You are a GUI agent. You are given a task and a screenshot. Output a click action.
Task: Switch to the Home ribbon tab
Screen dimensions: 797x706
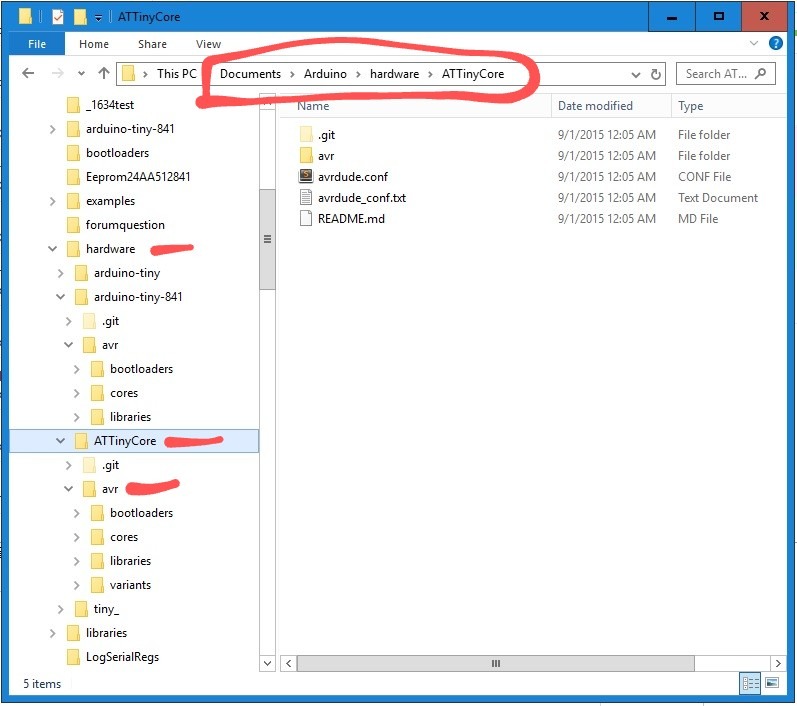pyautogui.click(x=94, y=44)
